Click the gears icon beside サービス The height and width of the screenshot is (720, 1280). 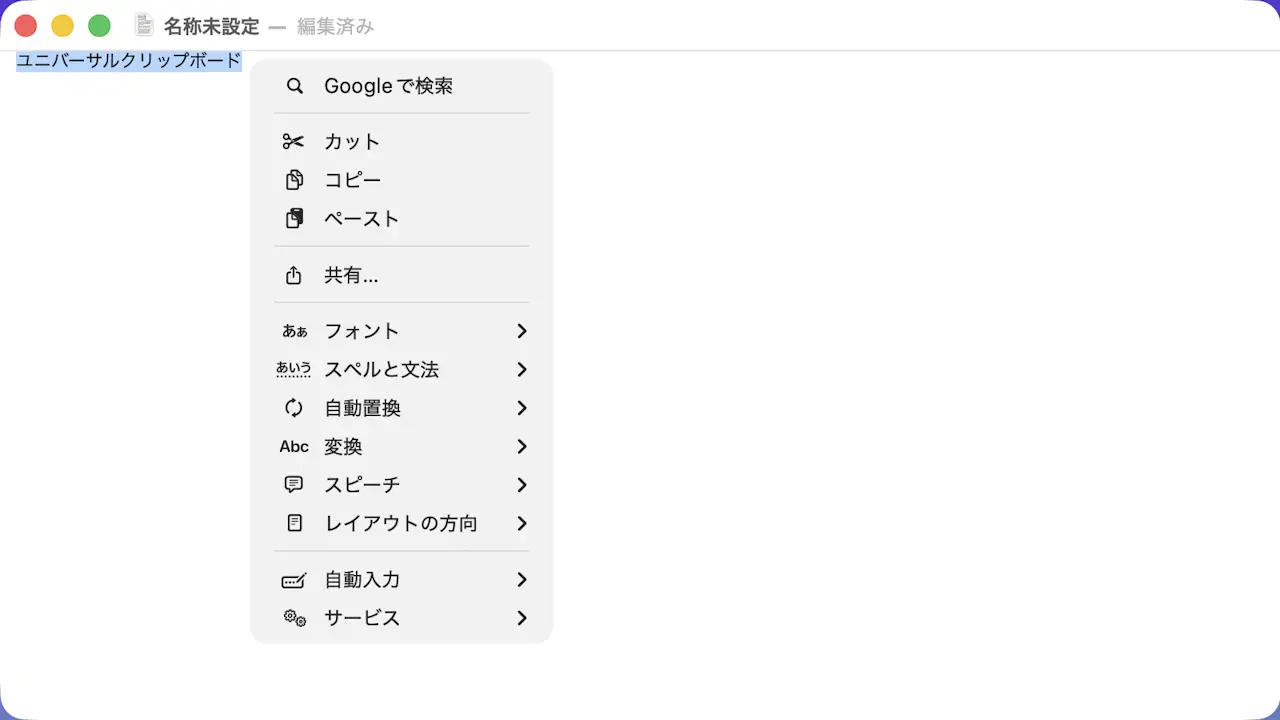pyautogui.click(x=293, y=618)
